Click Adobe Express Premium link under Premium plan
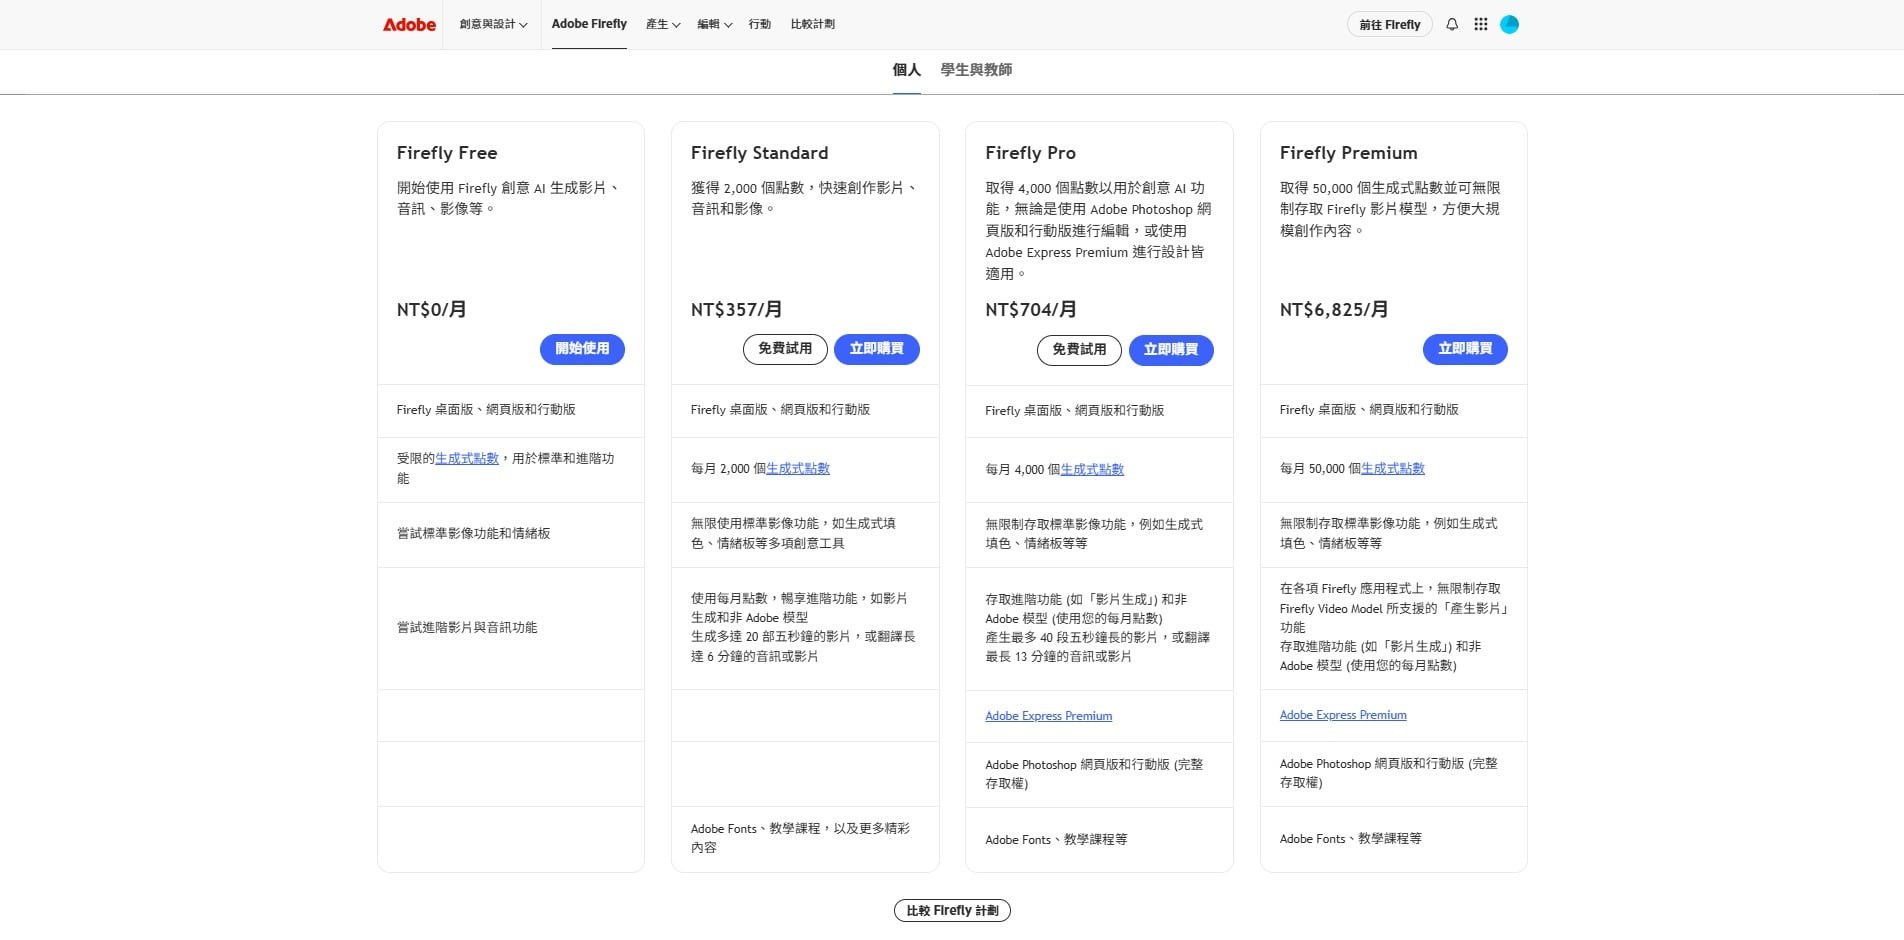1904x940 pixels. [x=1343, y=715]
